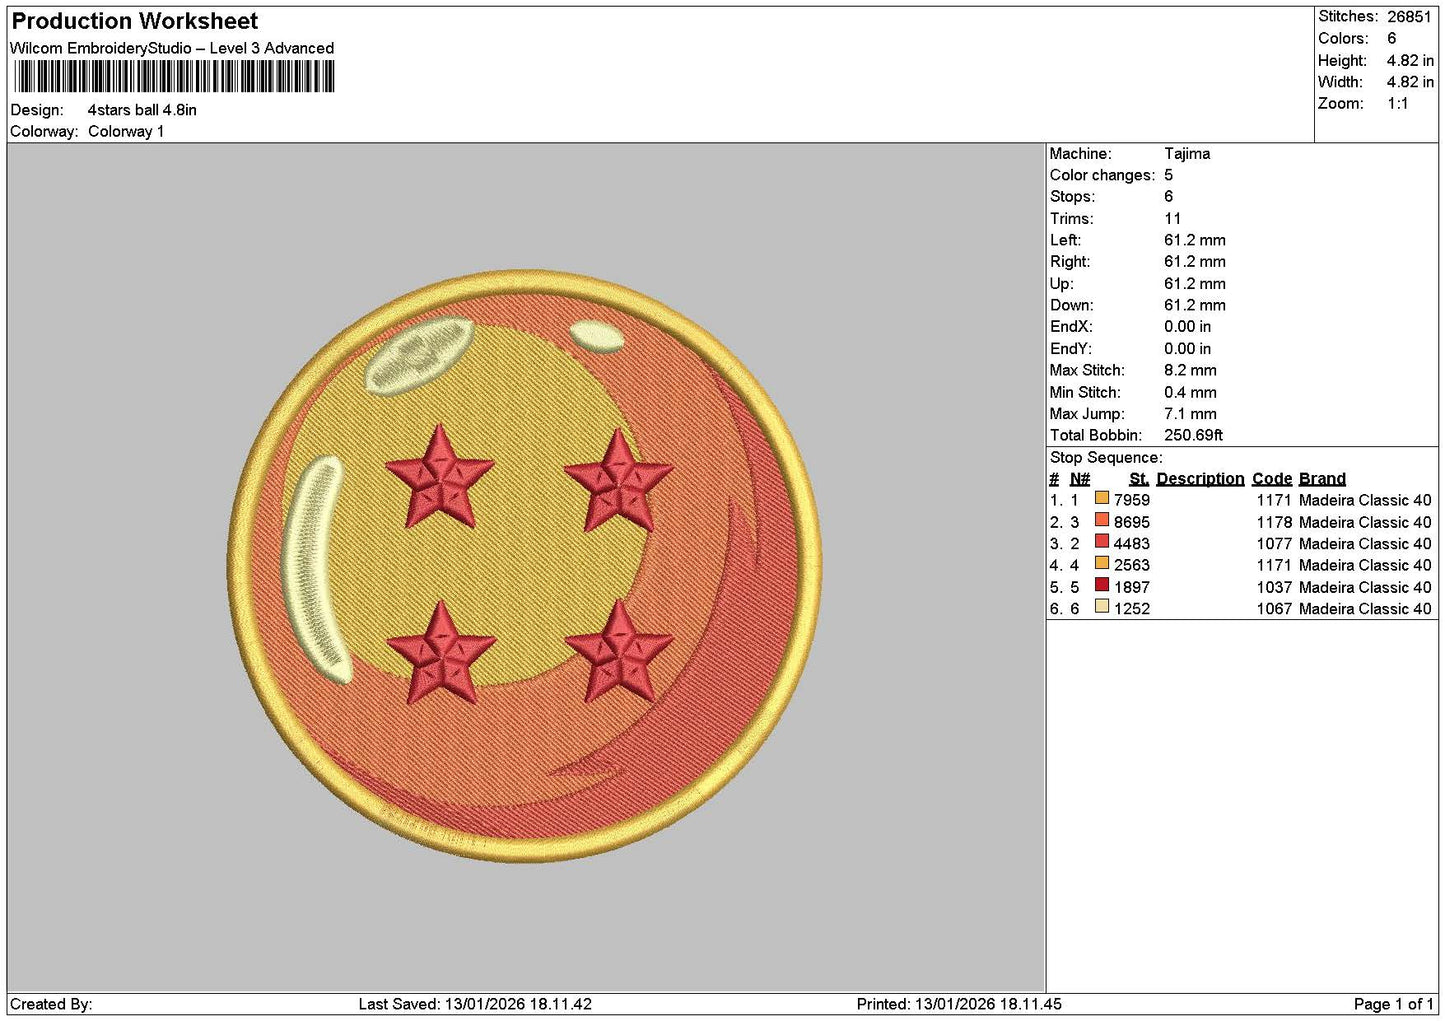This screenshot has height=1021, width=1445.
Task: Click the 'Stop Sequence:' heading
Action: click(x=1106, y=458)
